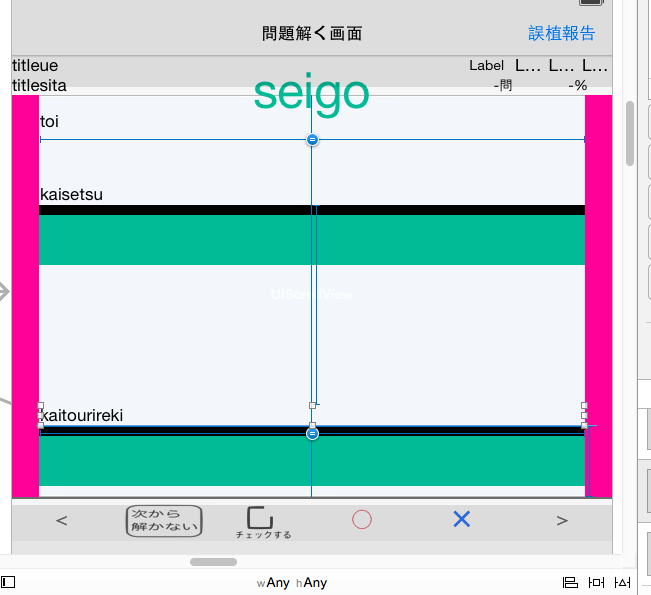Image resolution: width=651 pixels, height=595 pixels.
Task: Open the Align constraints menu icon
Action: coord(570,583)
